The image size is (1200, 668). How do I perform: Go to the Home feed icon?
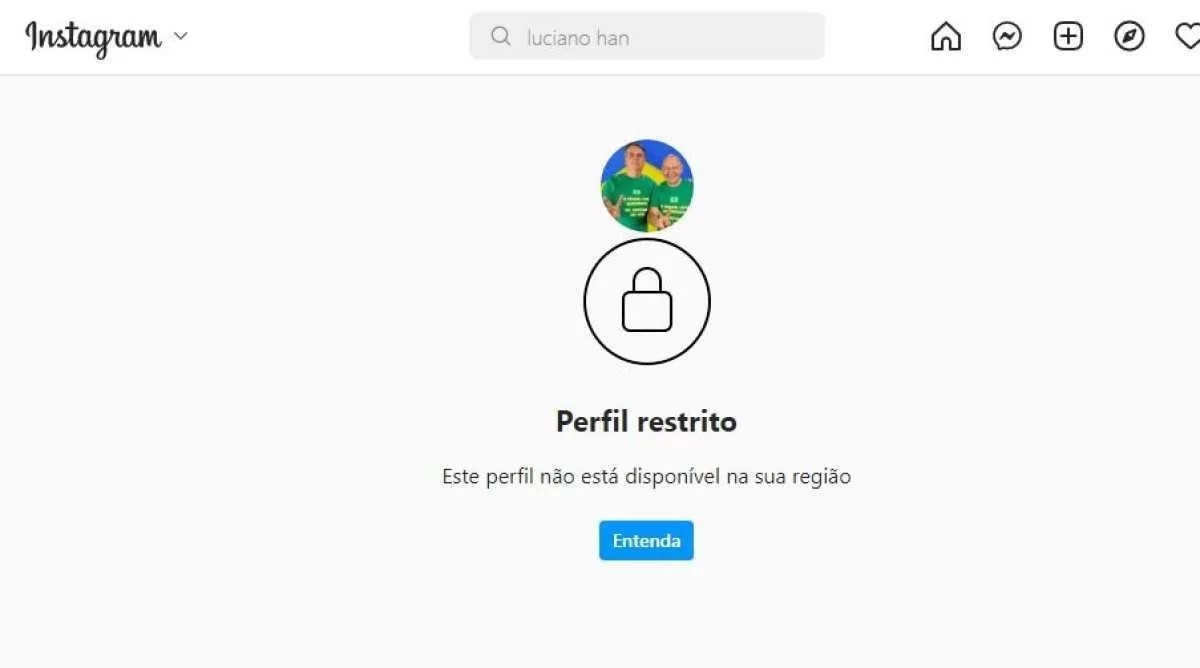[946, 37]
